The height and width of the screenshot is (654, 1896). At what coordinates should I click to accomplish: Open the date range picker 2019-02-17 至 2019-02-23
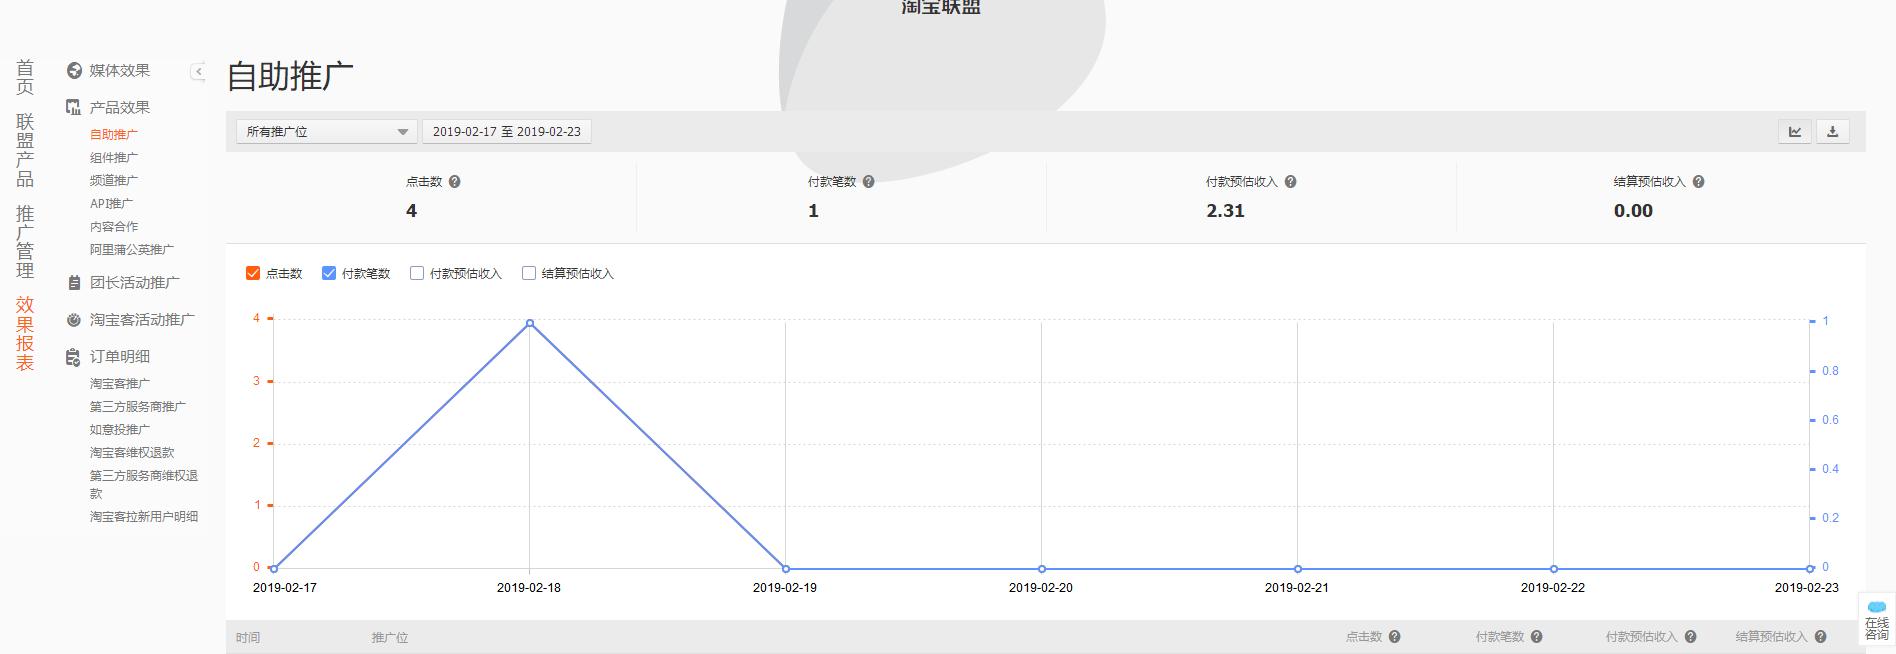pyautogui.click(x=507, y=132)
